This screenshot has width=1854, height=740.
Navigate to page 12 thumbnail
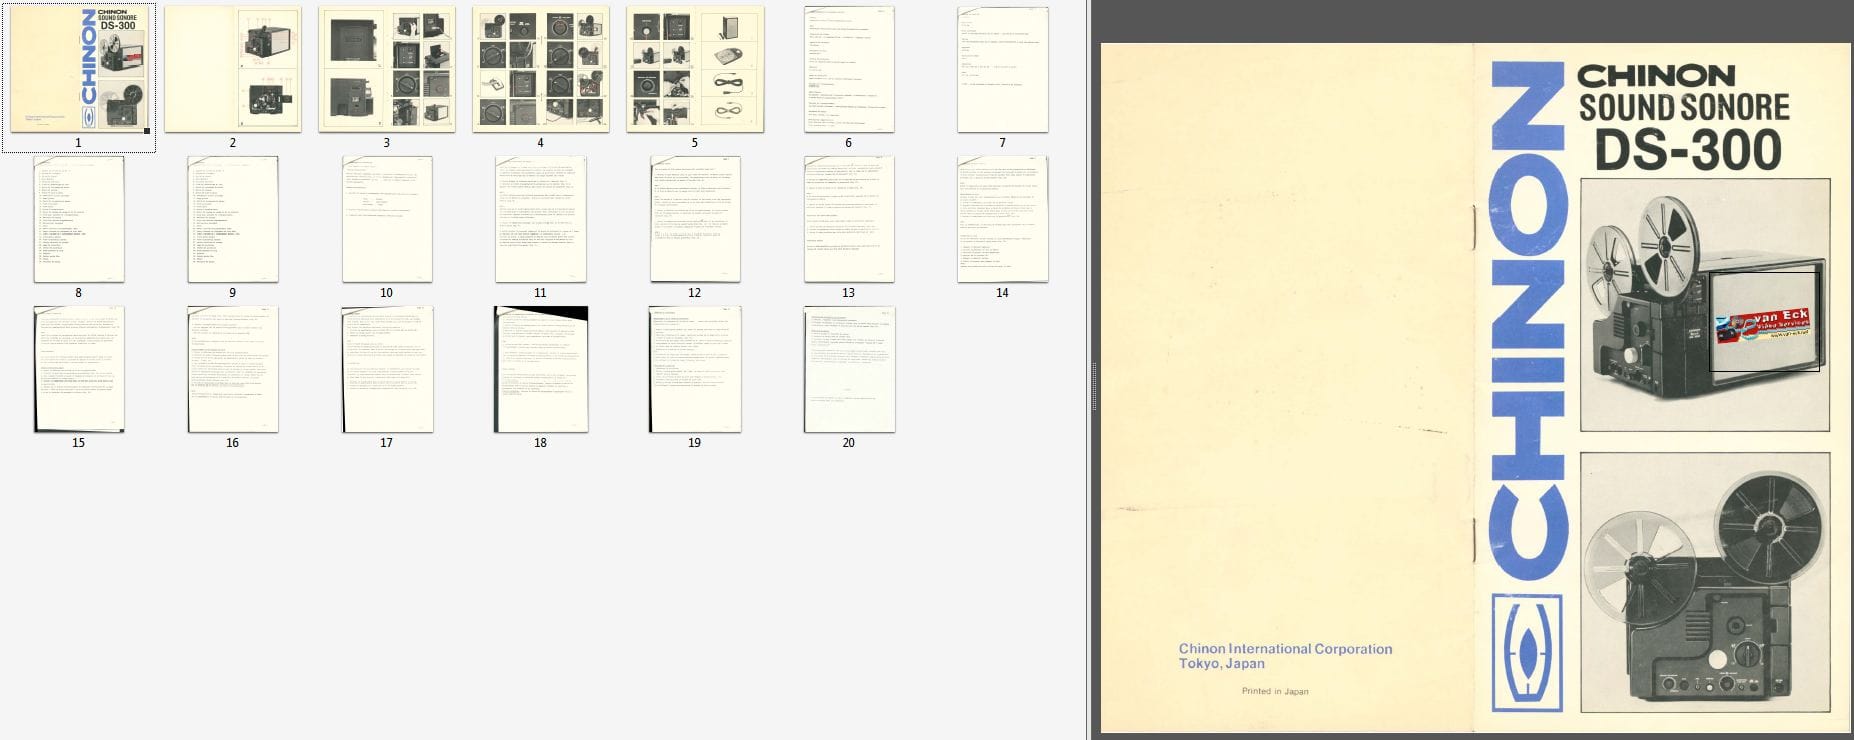pos(694,219)
